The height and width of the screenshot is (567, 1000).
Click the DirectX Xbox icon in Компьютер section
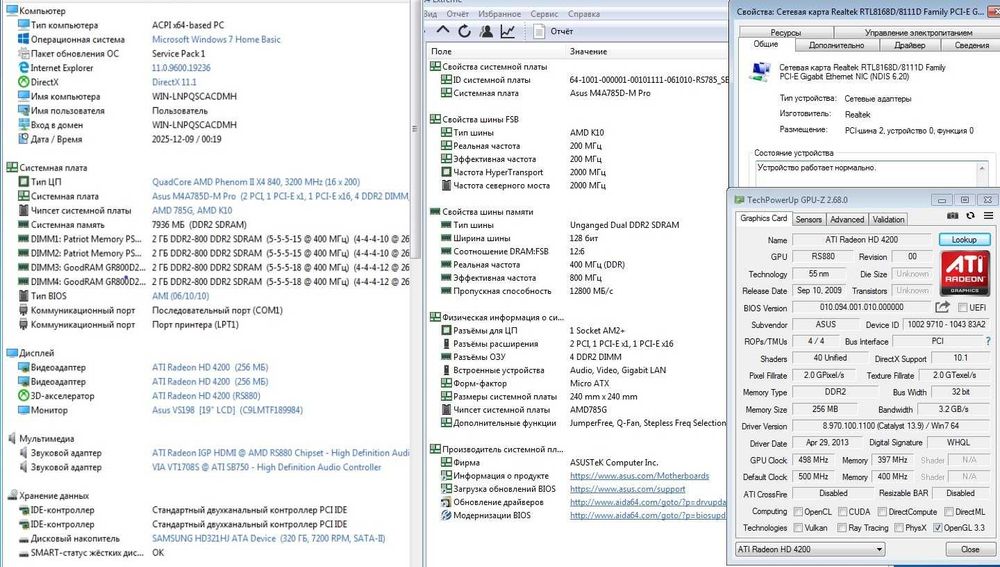(x=24, y=82)
